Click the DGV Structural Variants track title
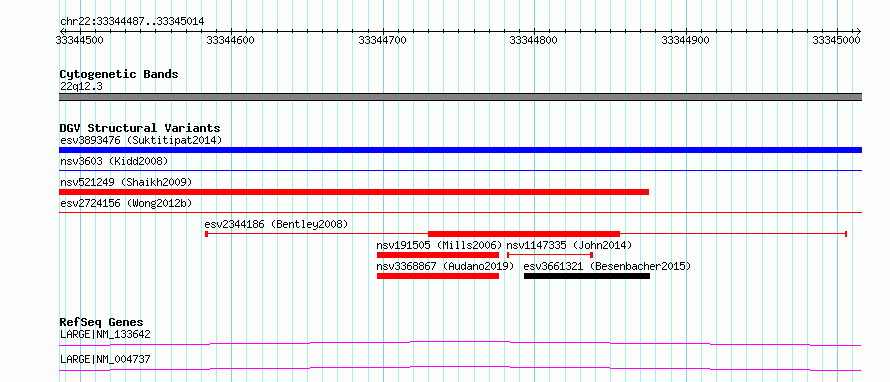Screen dimensions: 890x382 140,128
